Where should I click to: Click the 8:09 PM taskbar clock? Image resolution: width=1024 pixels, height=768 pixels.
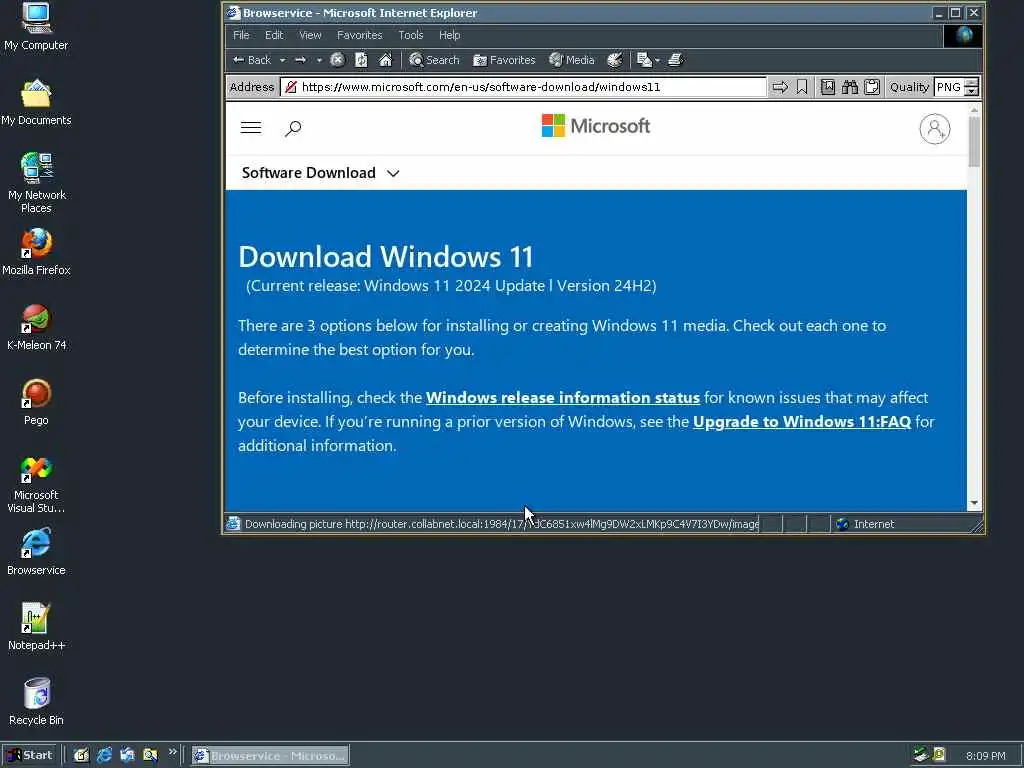pos(985,756)
